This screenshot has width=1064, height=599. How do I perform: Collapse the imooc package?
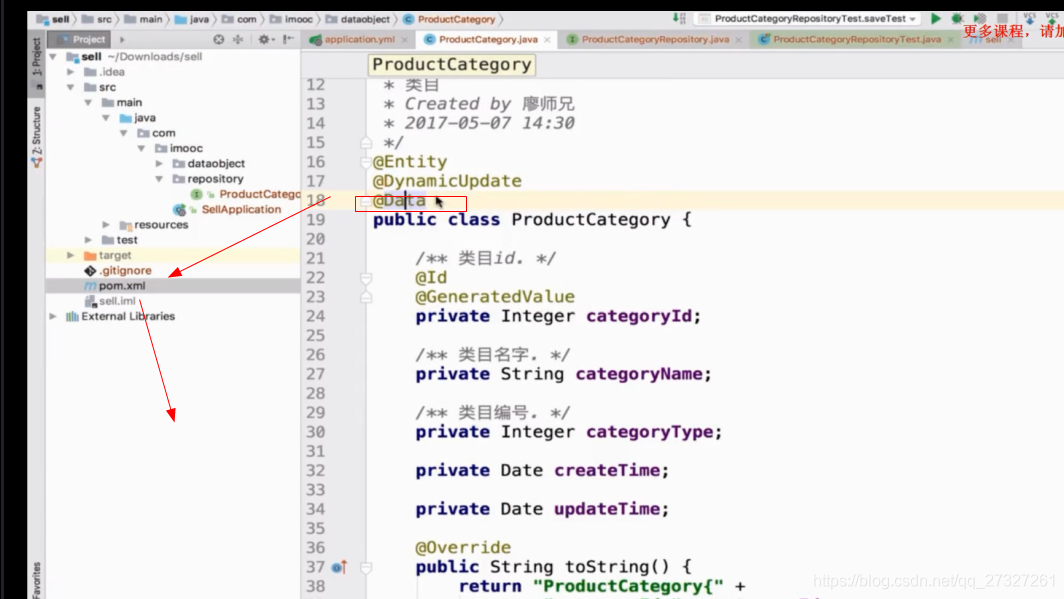pyautogui.click(x=141, y=149)
